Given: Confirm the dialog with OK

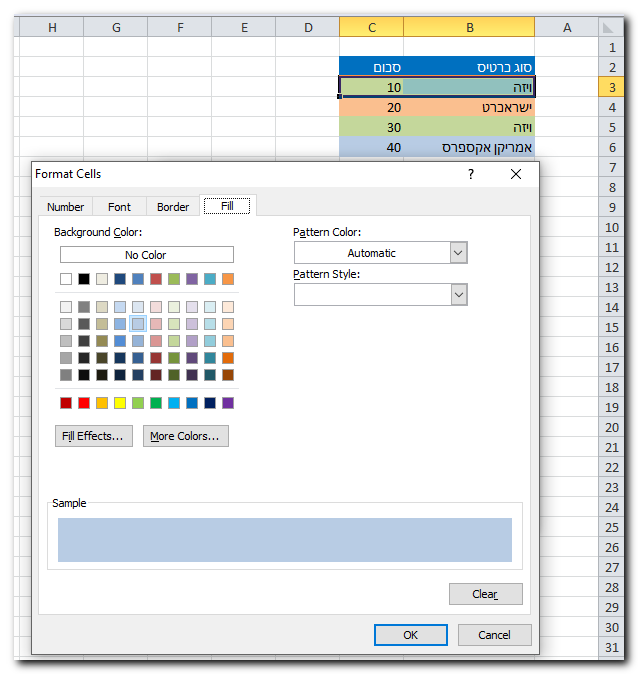Looking at the screenshot, I should click(410, 635).
